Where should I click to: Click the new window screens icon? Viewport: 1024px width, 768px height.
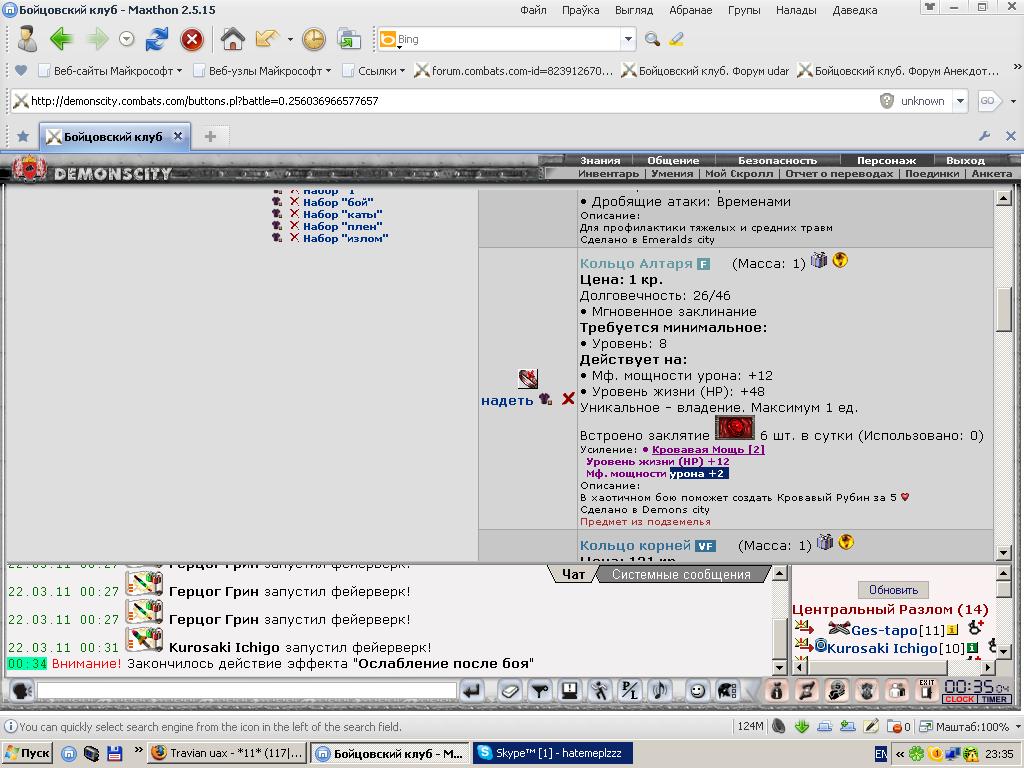click(x=349, y=39)
